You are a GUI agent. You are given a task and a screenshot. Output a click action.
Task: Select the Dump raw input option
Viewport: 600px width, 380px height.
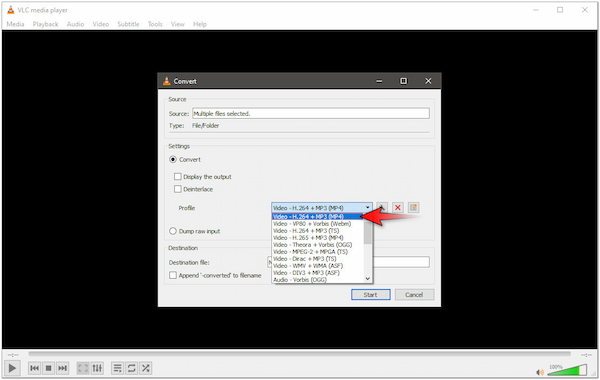pos(173,231)
